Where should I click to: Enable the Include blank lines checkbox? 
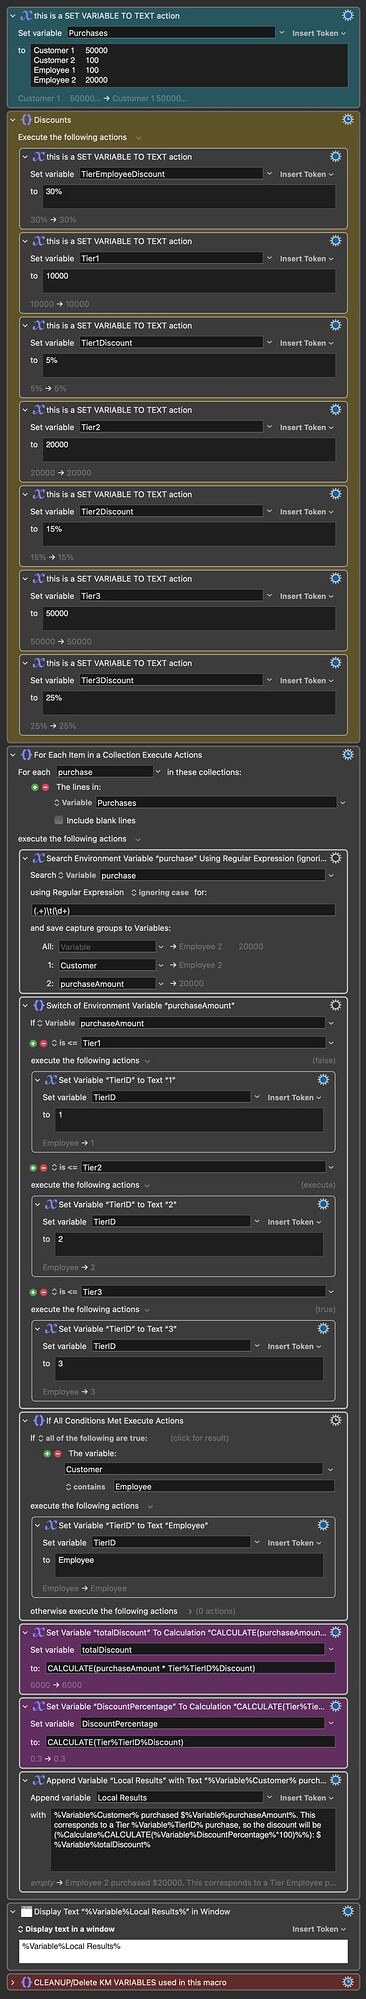59,820
